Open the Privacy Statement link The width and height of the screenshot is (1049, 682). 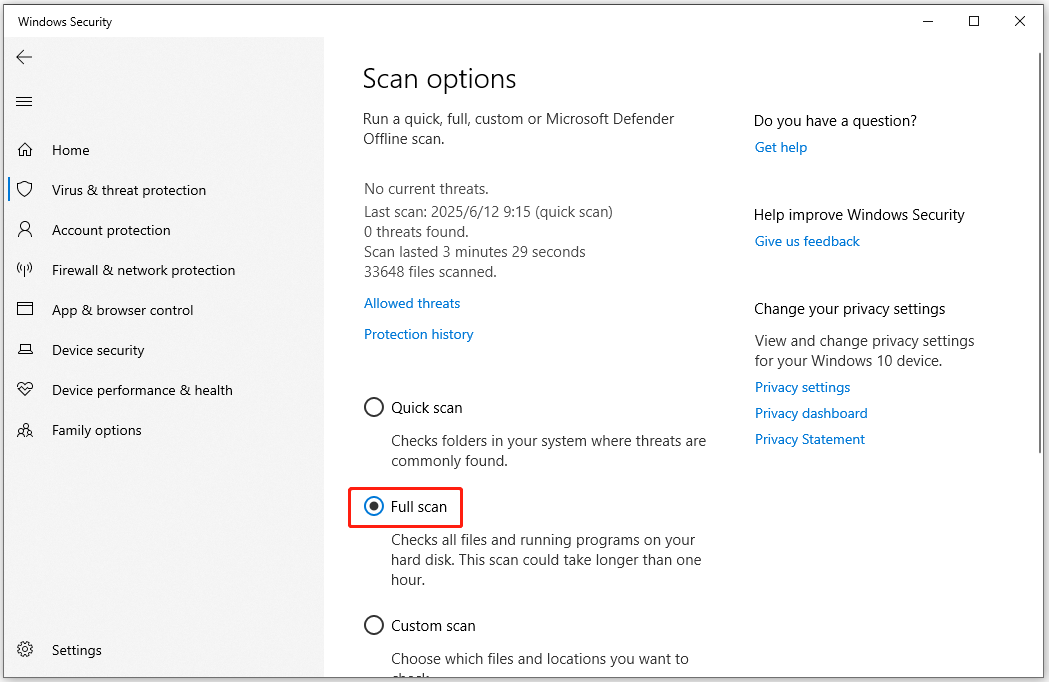[x=809, y=439]
